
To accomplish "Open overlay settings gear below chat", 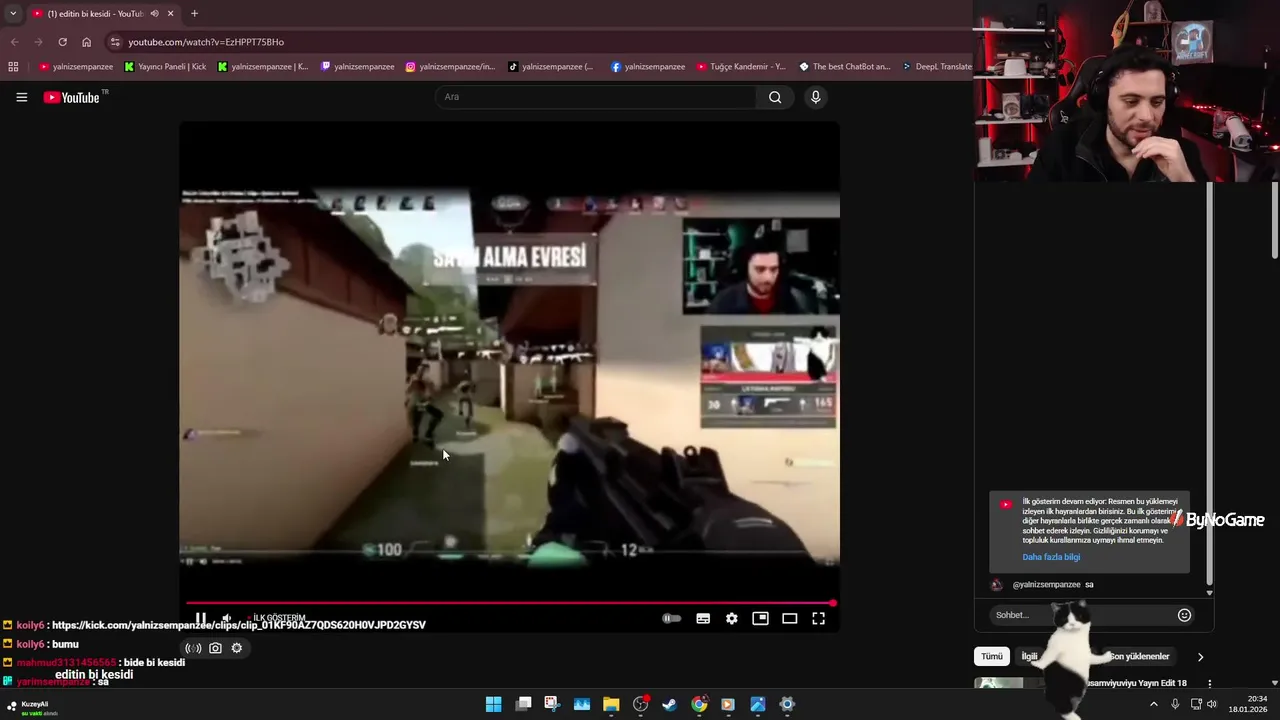I will tap(237, 648).
